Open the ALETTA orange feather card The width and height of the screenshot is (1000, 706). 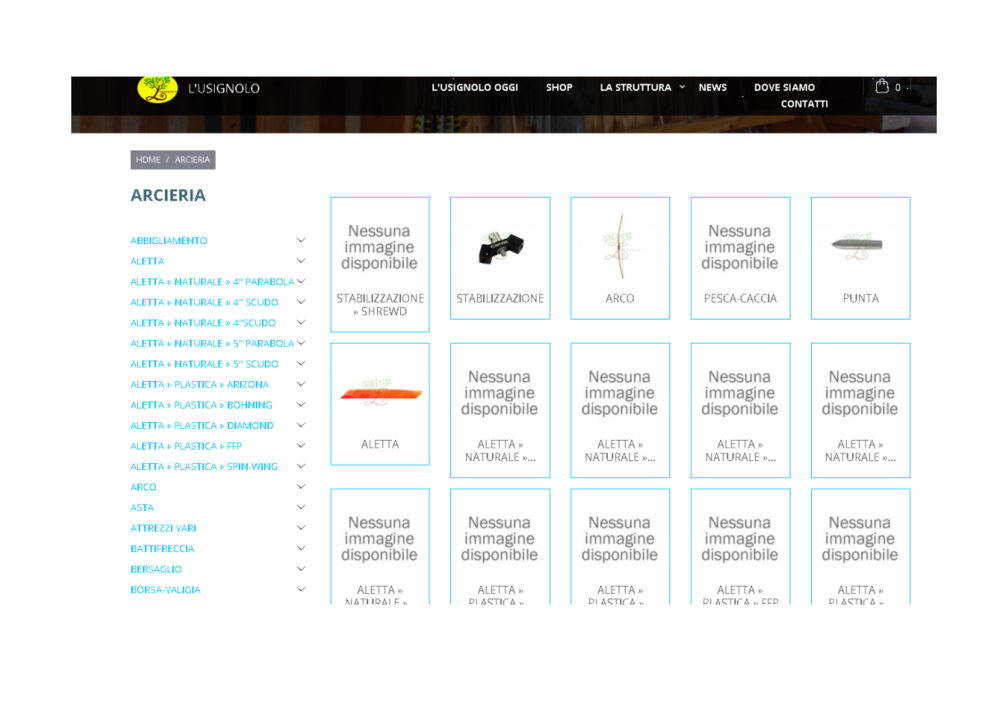point(380,404)
